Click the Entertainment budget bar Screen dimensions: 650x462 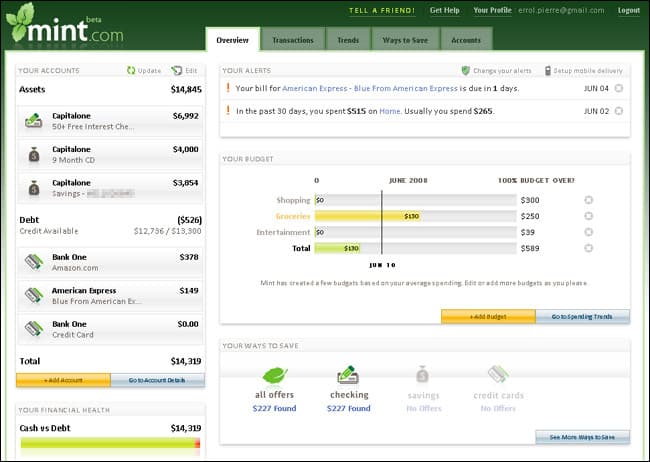point(415,232)
